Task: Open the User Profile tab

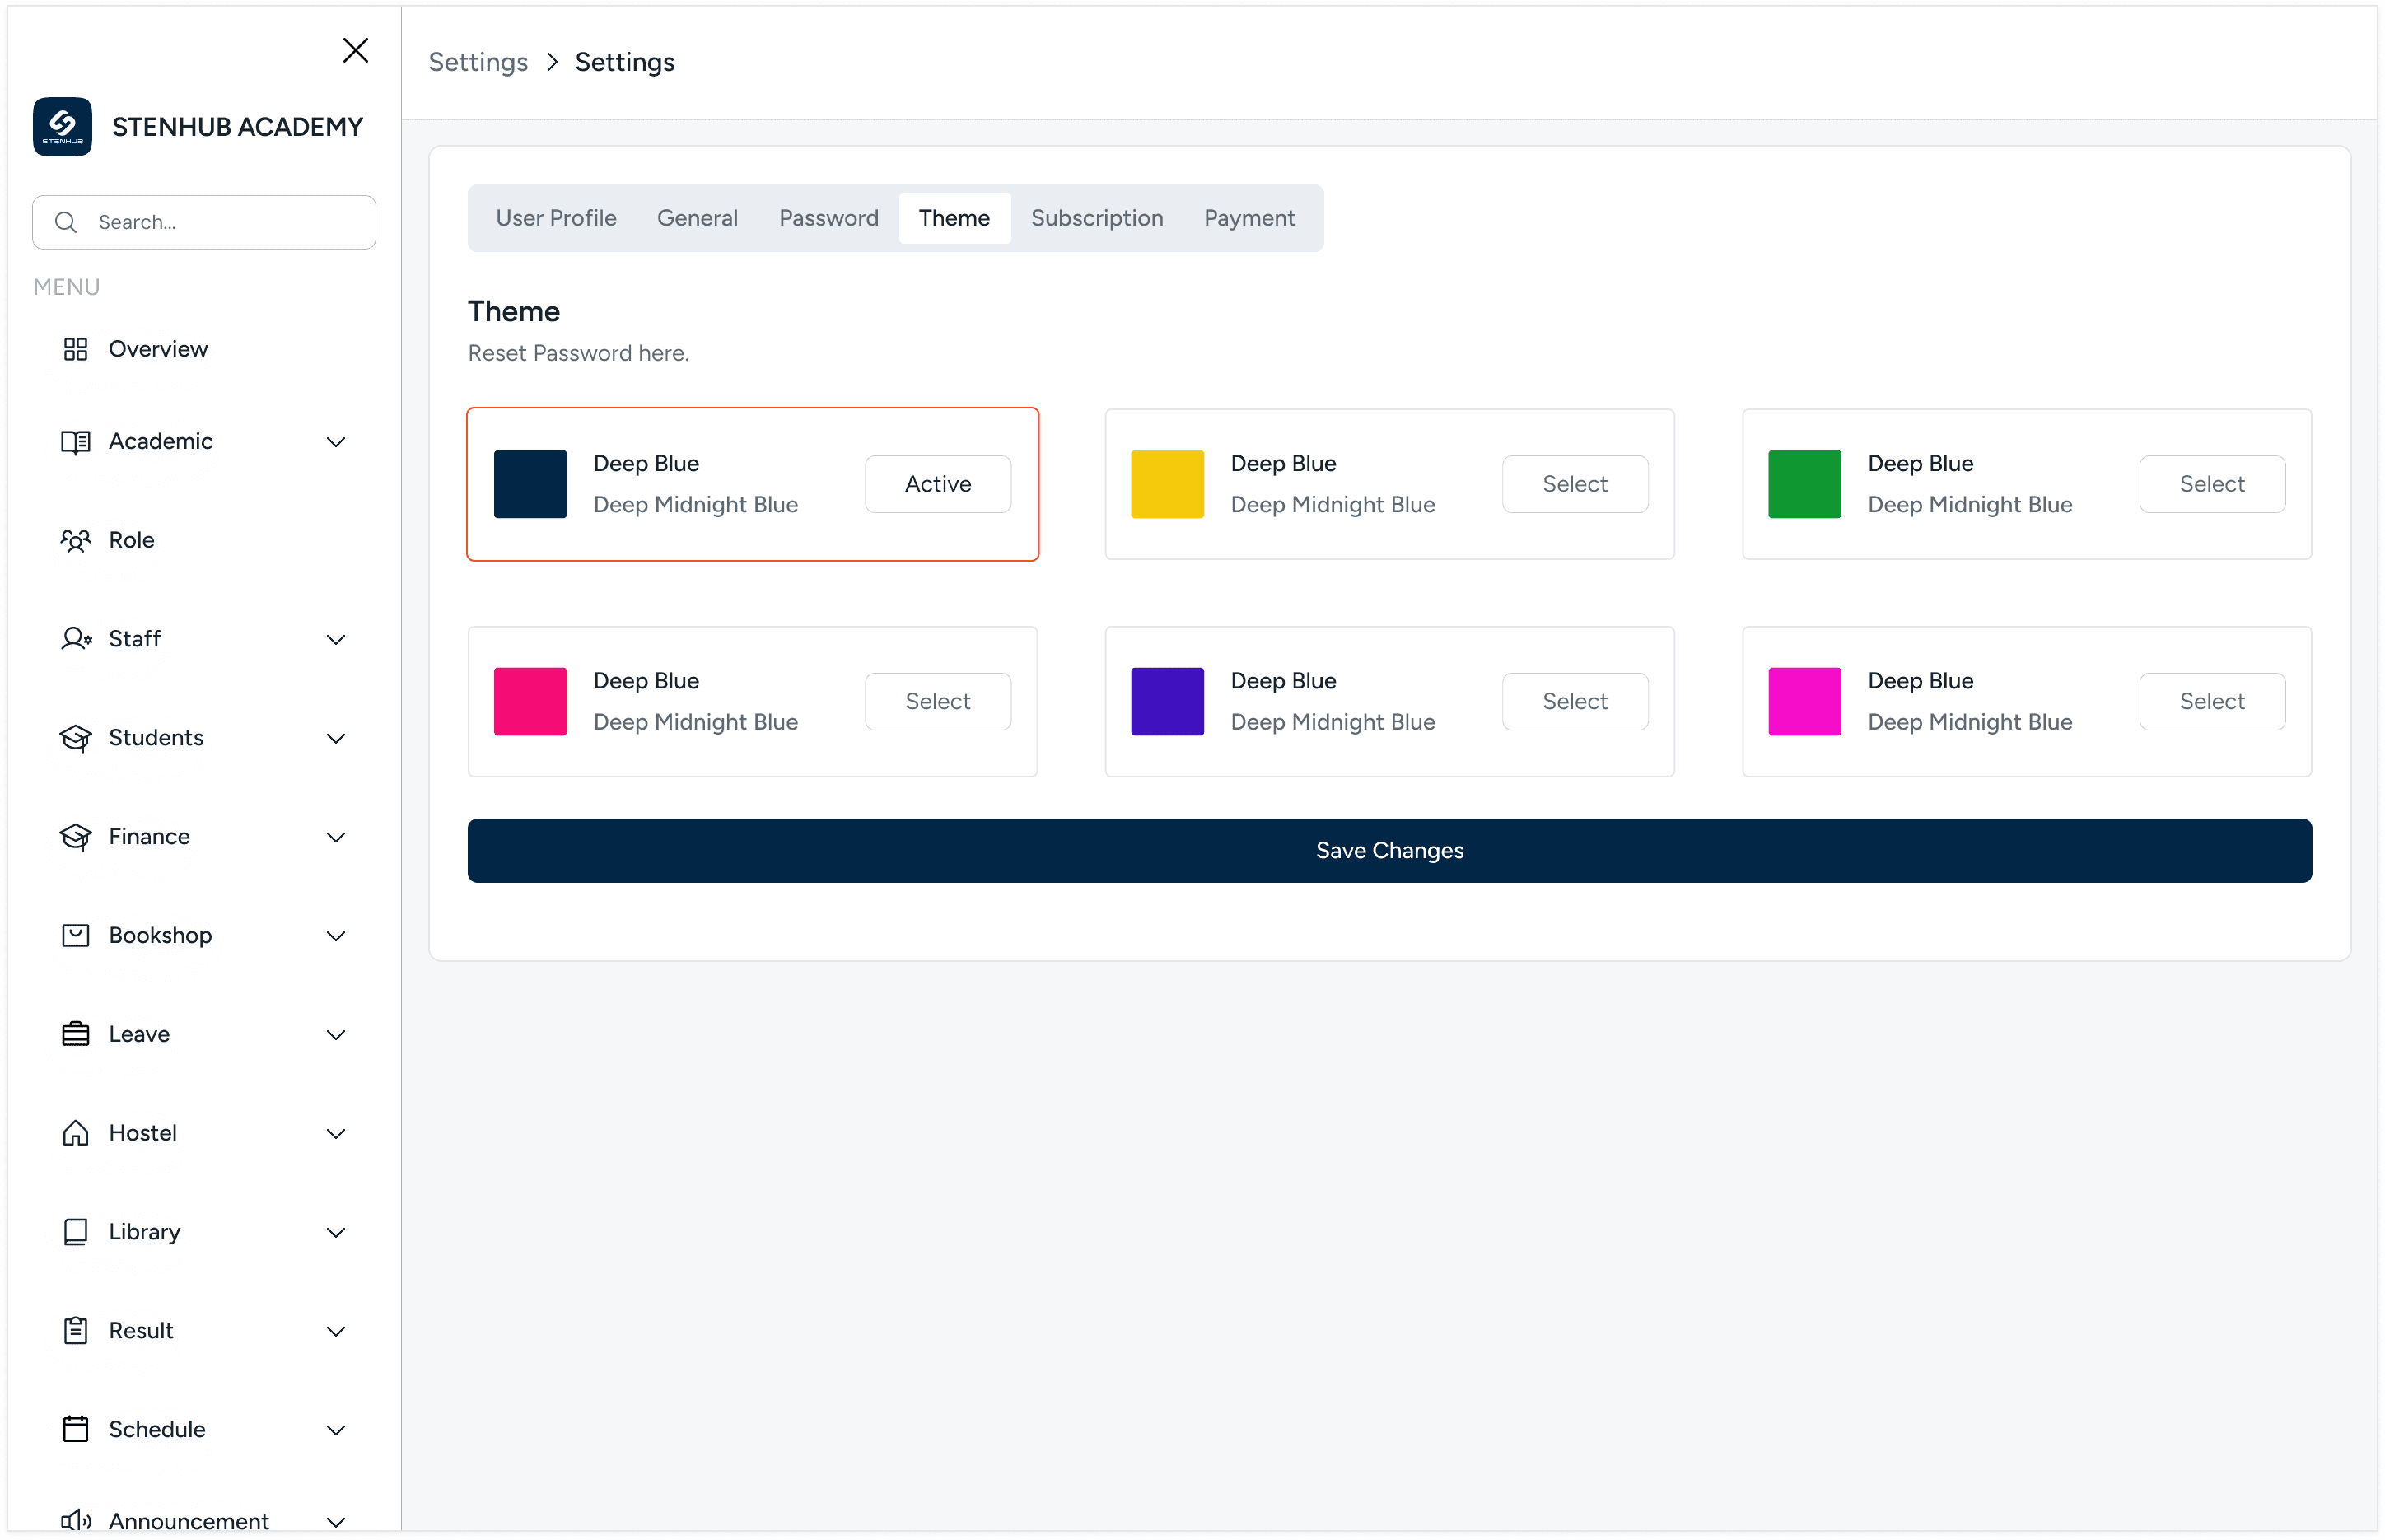Action: (555, 218)
